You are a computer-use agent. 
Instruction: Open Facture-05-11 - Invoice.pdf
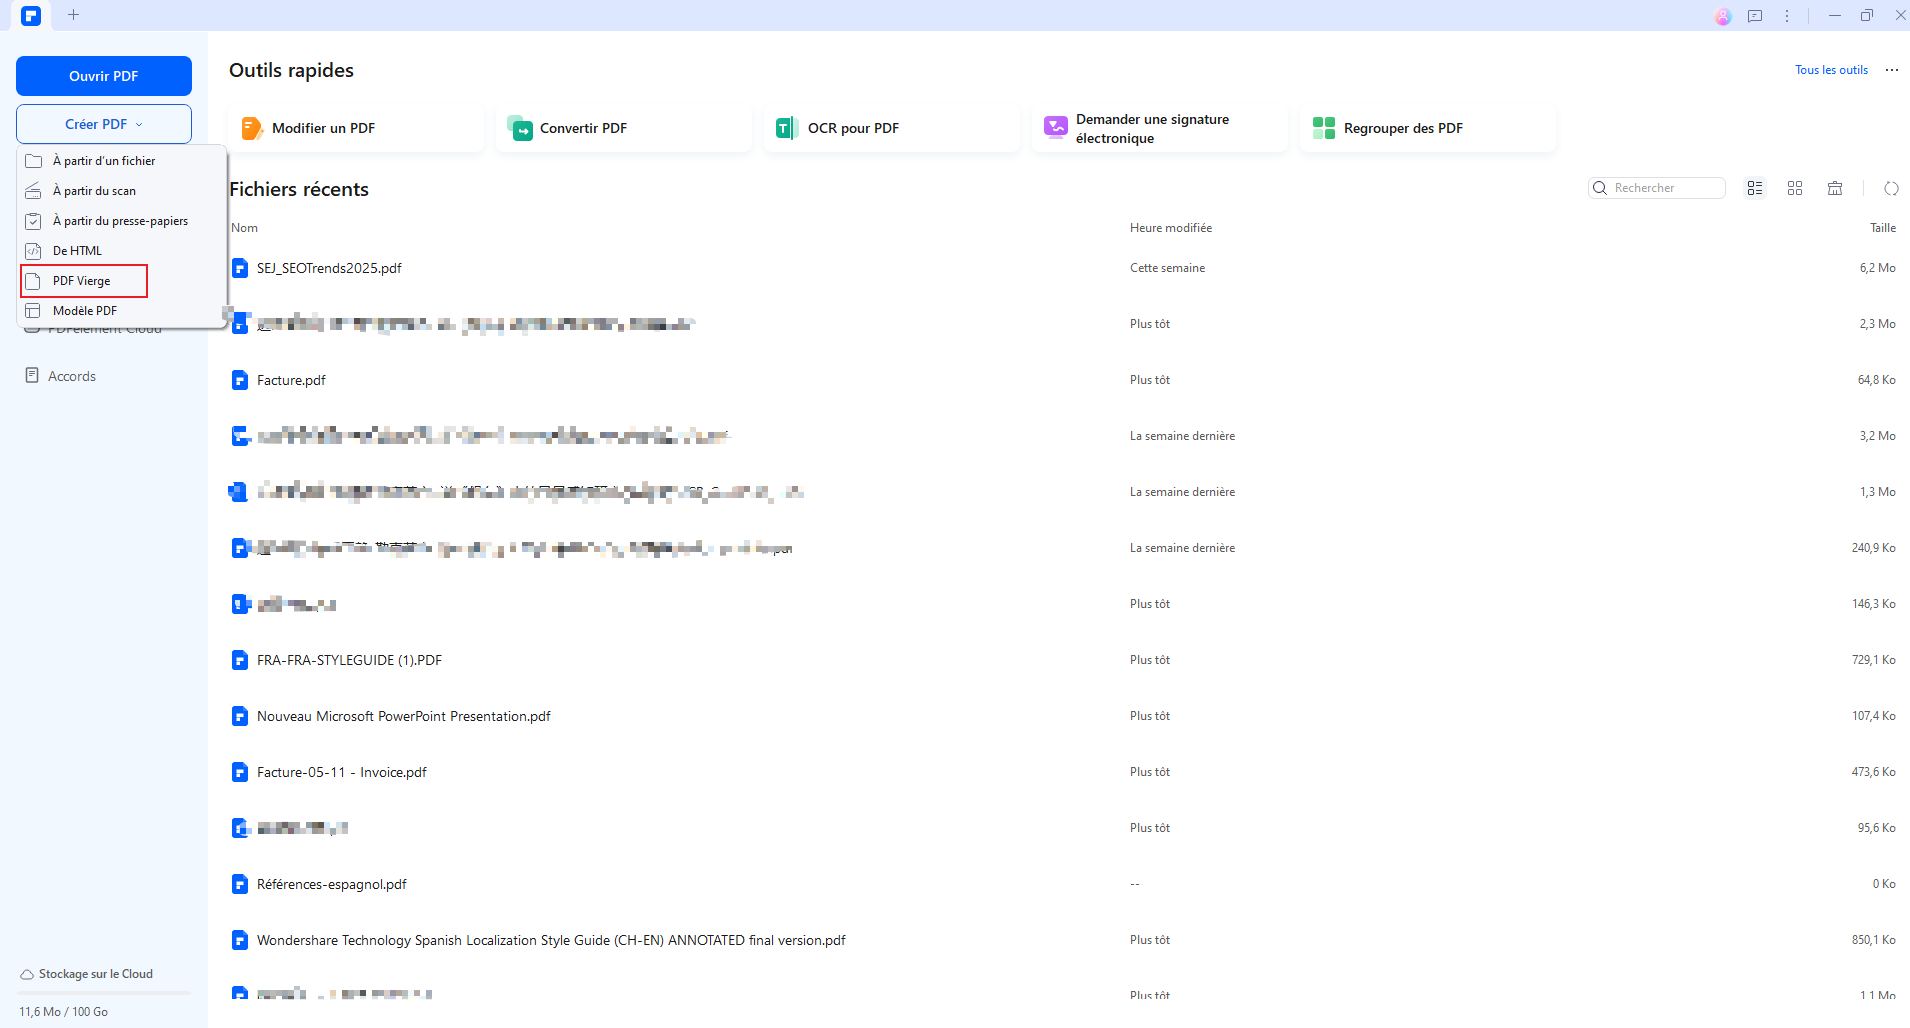point(342,772)
